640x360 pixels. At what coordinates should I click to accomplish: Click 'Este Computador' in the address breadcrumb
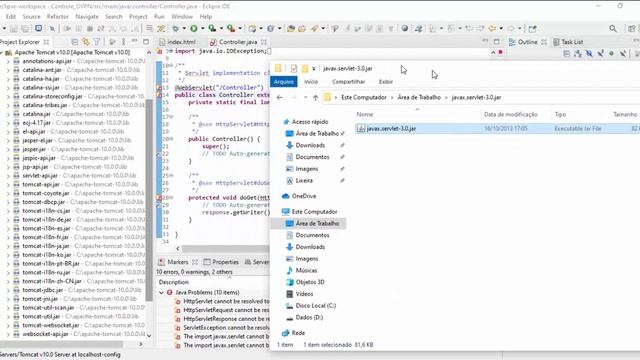pyautogui.click(x=364, y=98)
